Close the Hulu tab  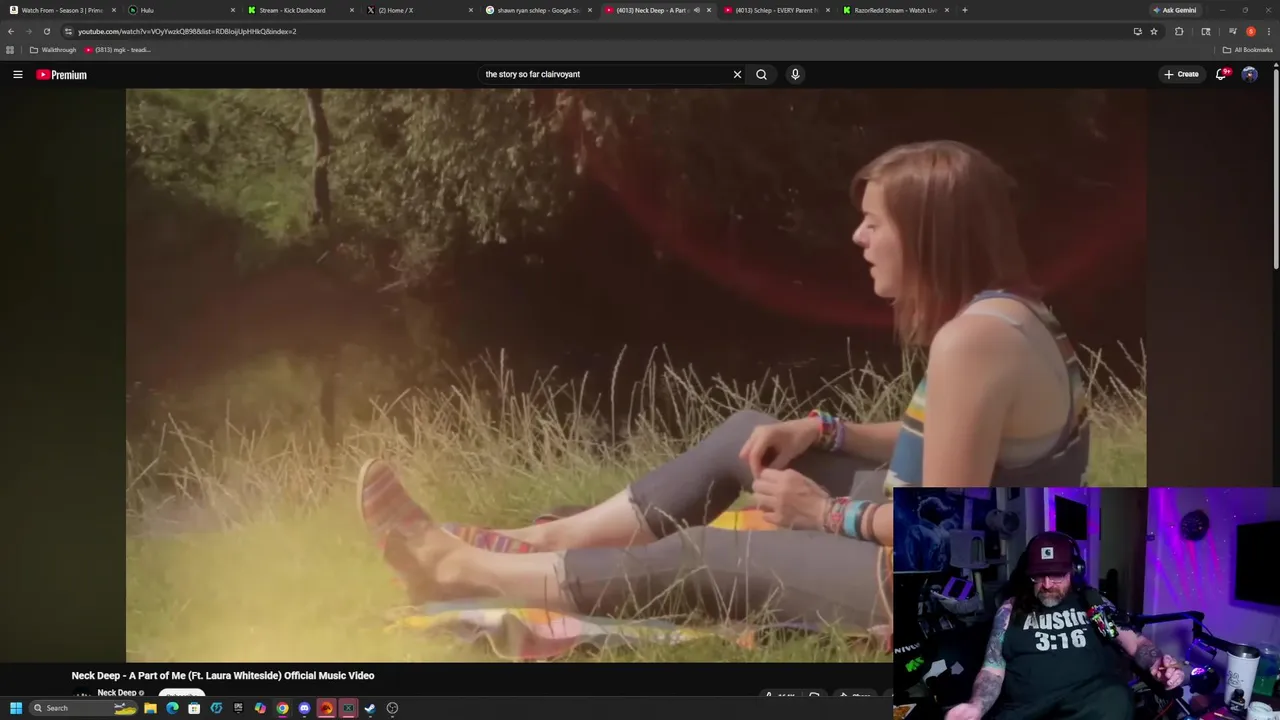(233, 10)
